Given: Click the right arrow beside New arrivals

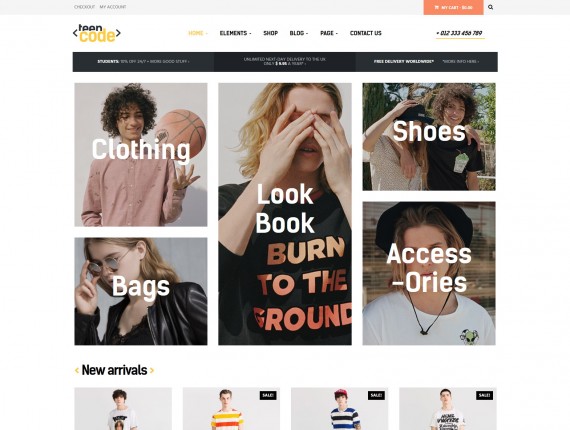Looking at the screenshot, I should (152, 371).
